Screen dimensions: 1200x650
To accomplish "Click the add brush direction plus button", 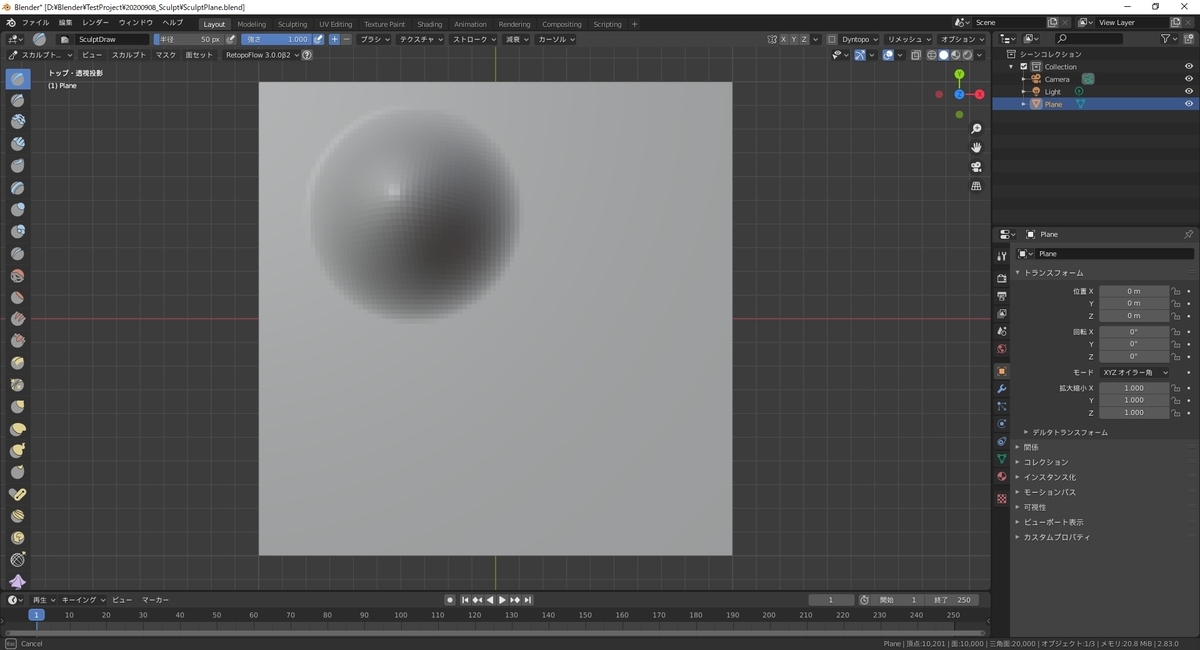I will click(x=335, y=39).
